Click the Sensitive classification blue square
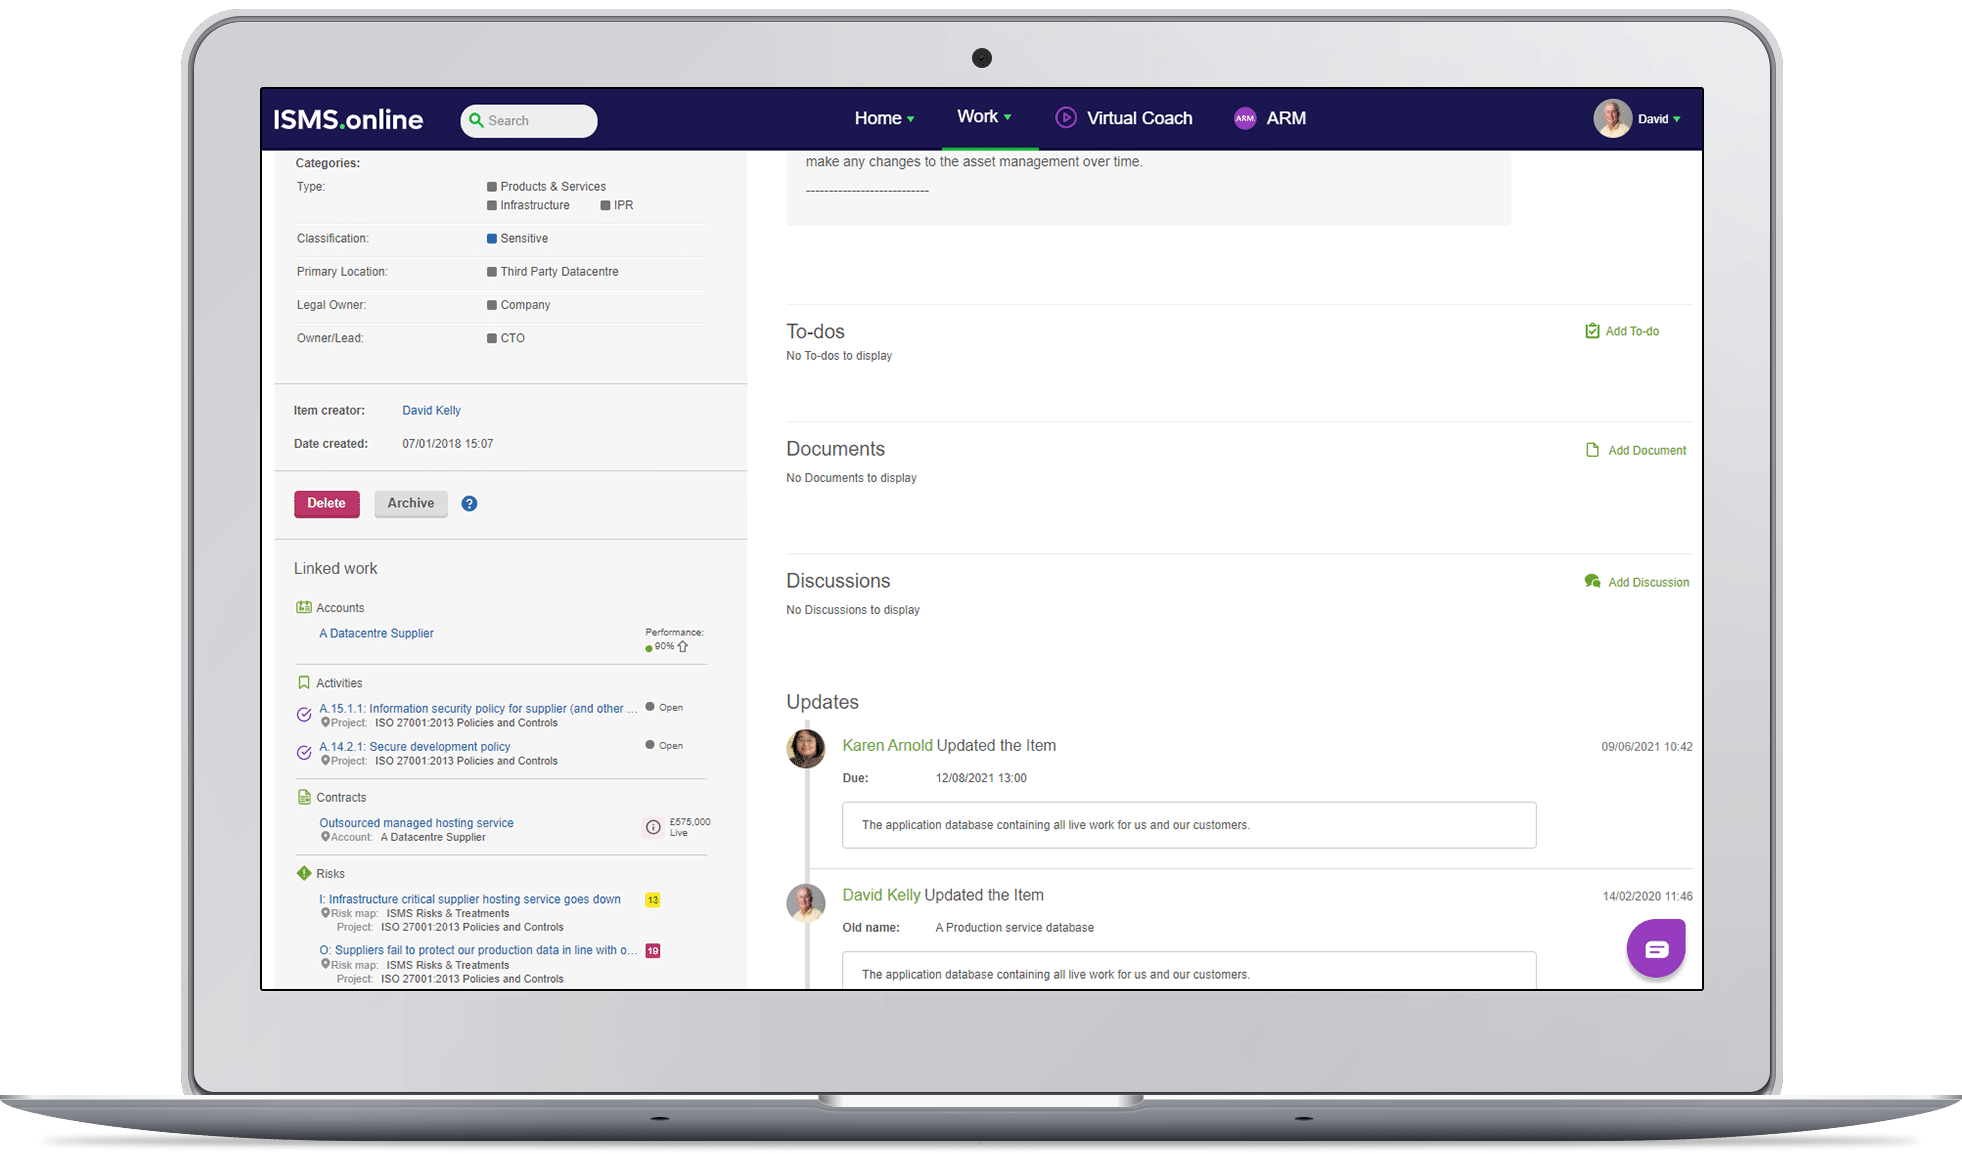The image size is (1962, 1154). click(x=492, y=239)
